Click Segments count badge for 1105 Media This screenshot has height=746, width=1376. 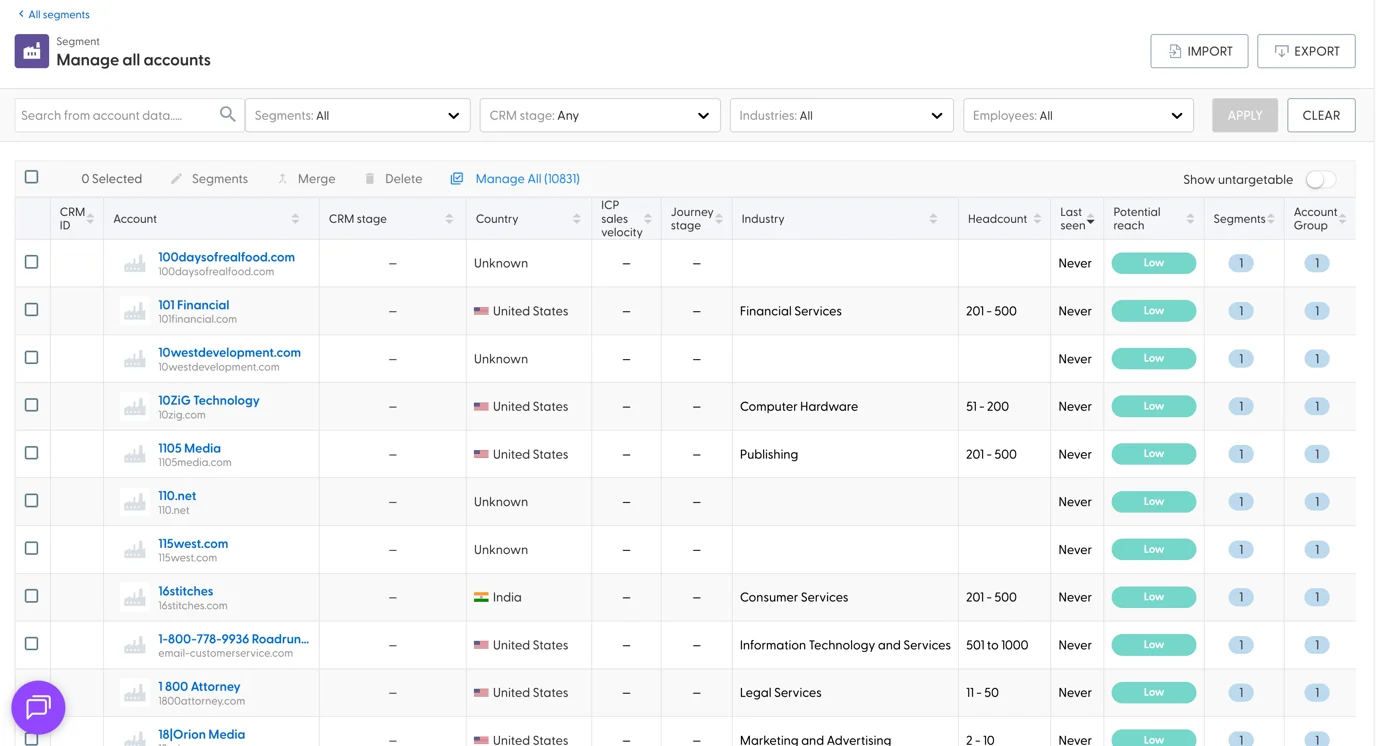(x=1241, y=454)
